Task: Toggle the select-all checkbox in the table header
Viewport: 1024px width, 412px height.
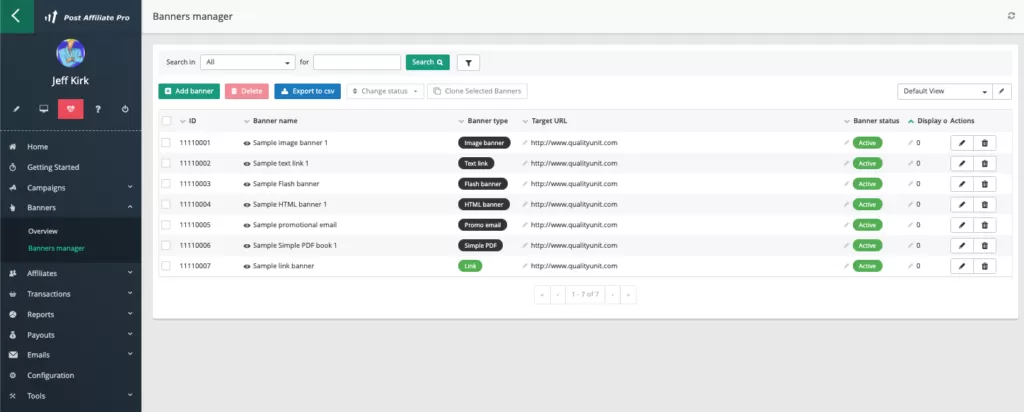Action: (x=166, y=121)
